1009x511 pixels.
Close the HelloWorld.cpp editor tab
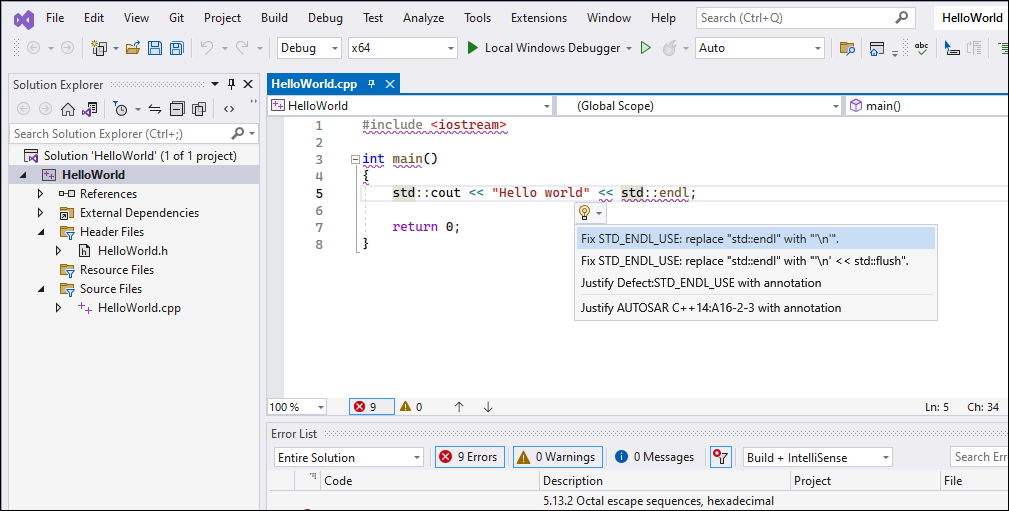point(390,84)
